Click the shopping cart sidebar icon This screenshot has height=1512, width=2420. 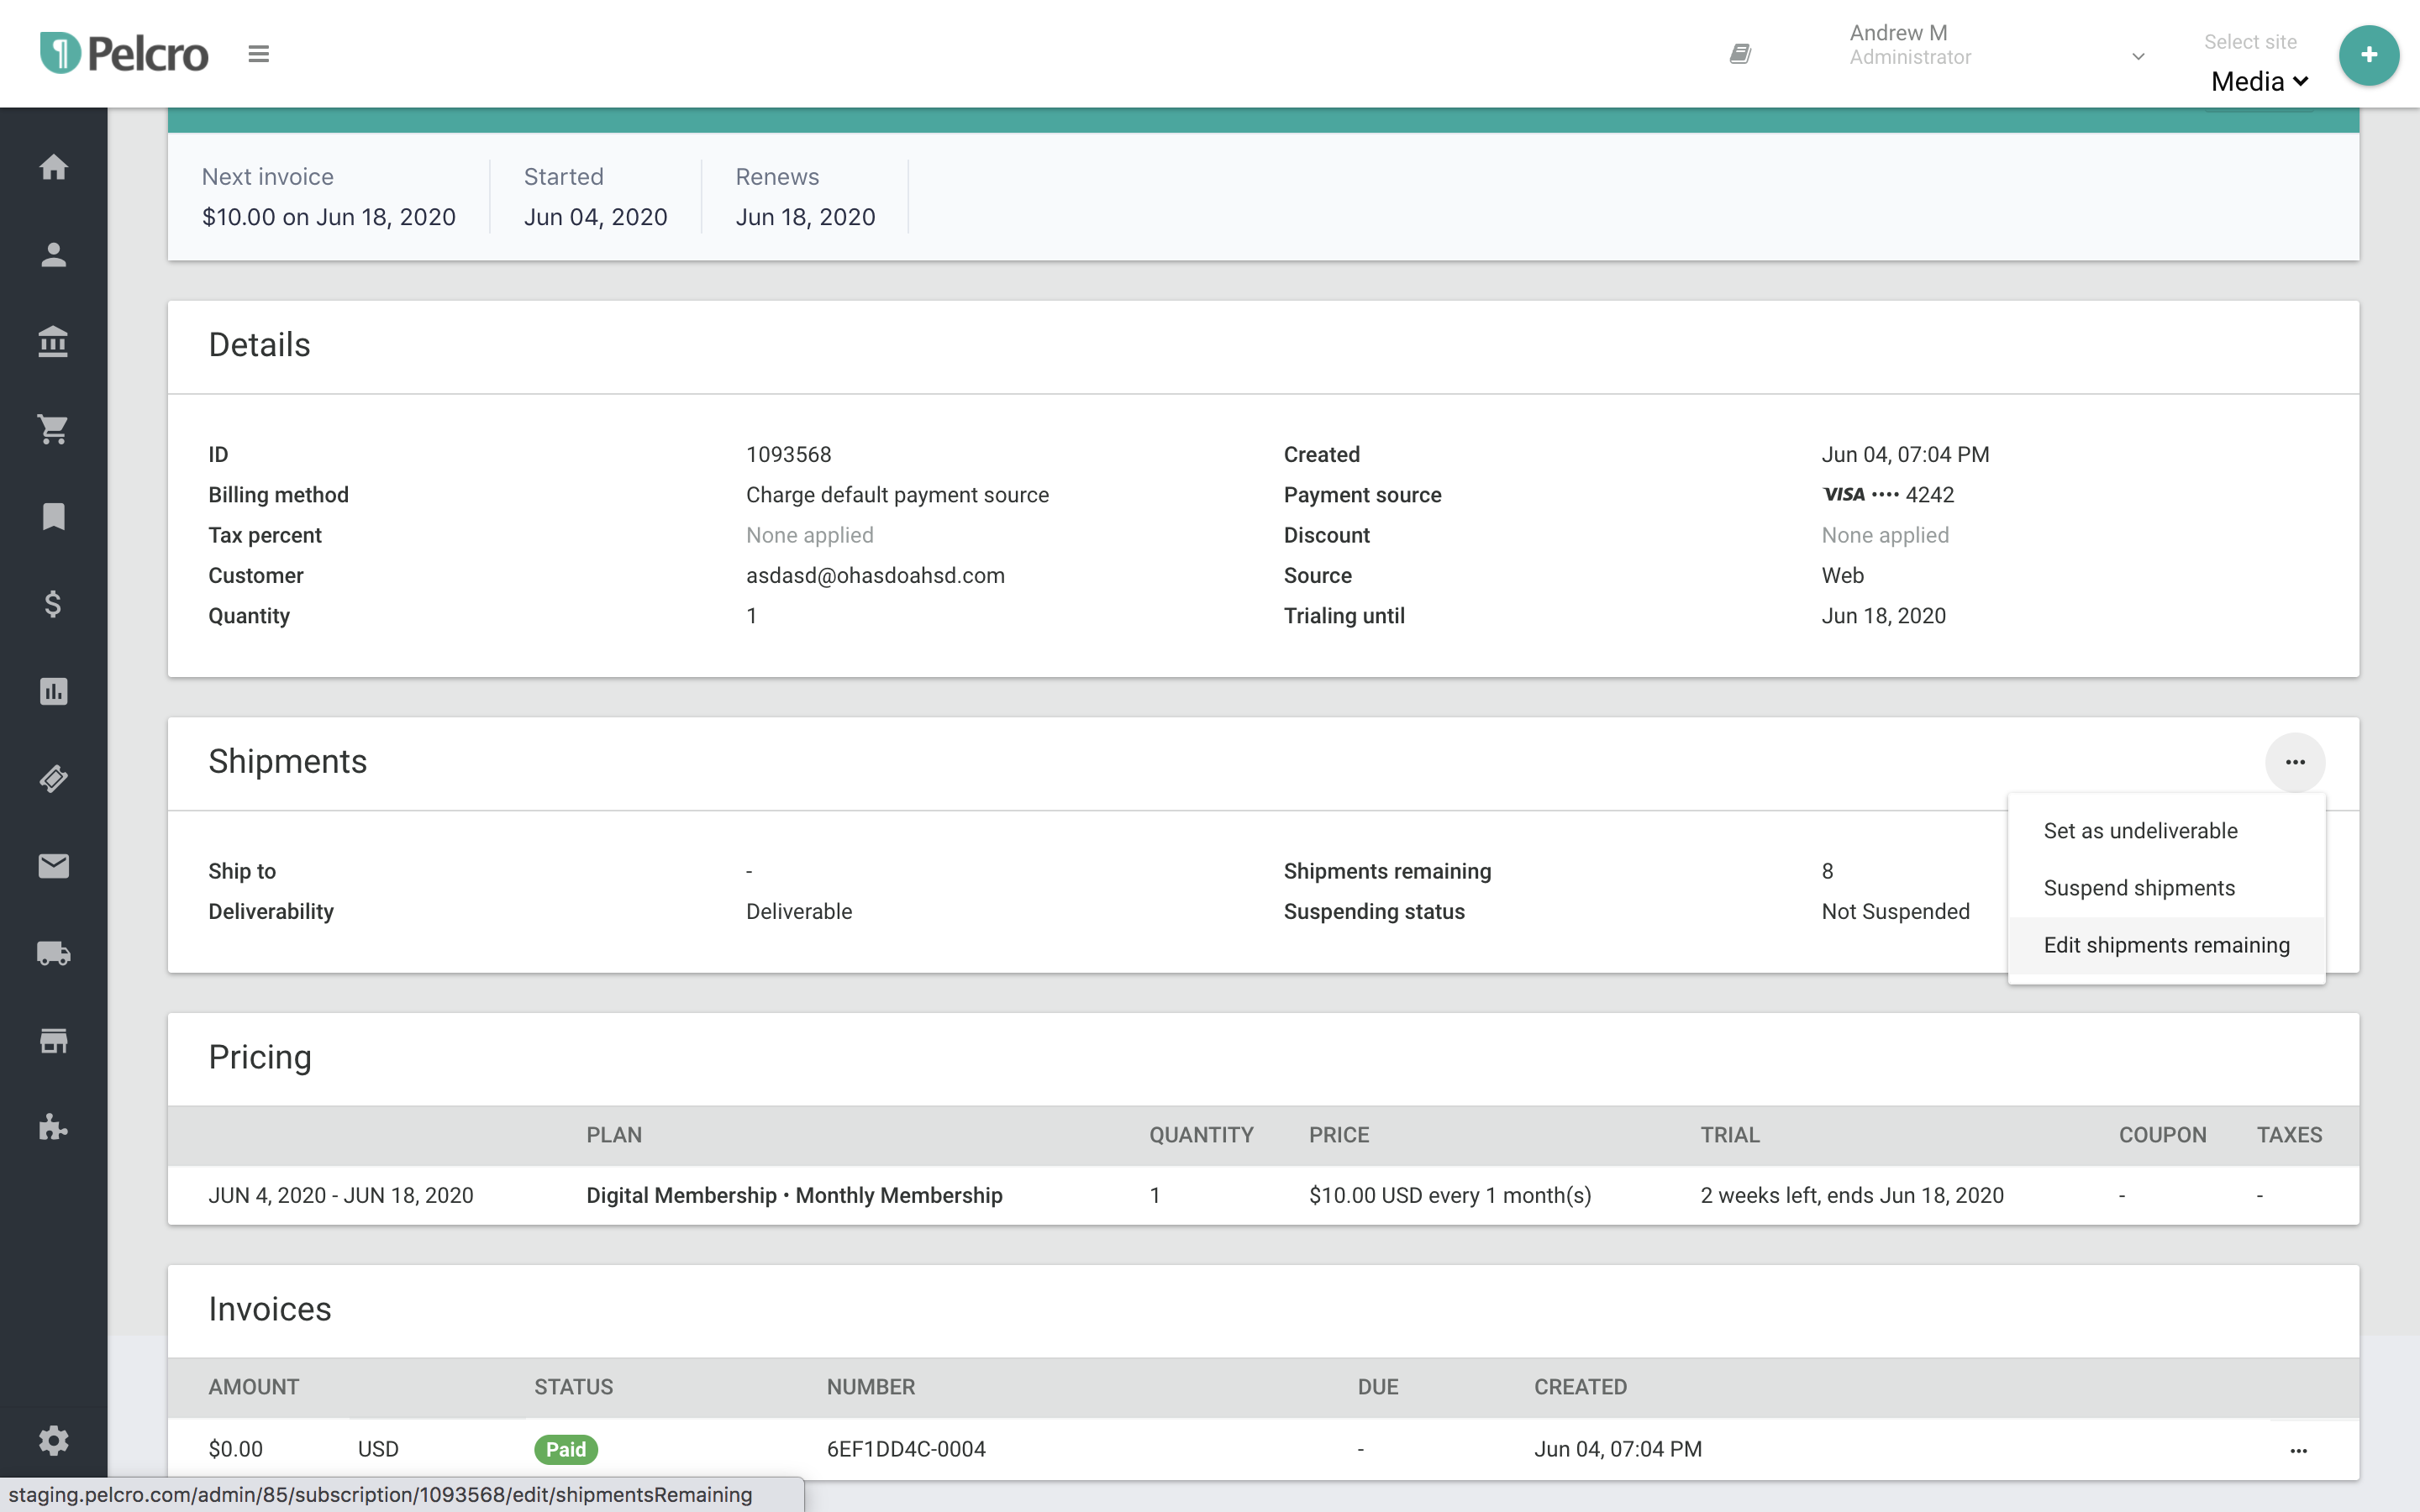(53, 430)
